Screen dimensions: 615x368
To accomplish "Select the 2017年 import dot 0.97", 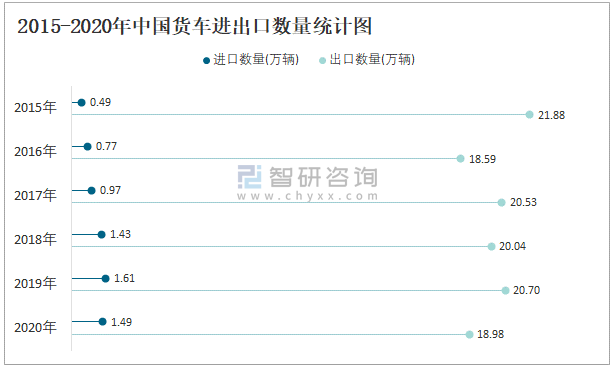I will pos(91,191).
